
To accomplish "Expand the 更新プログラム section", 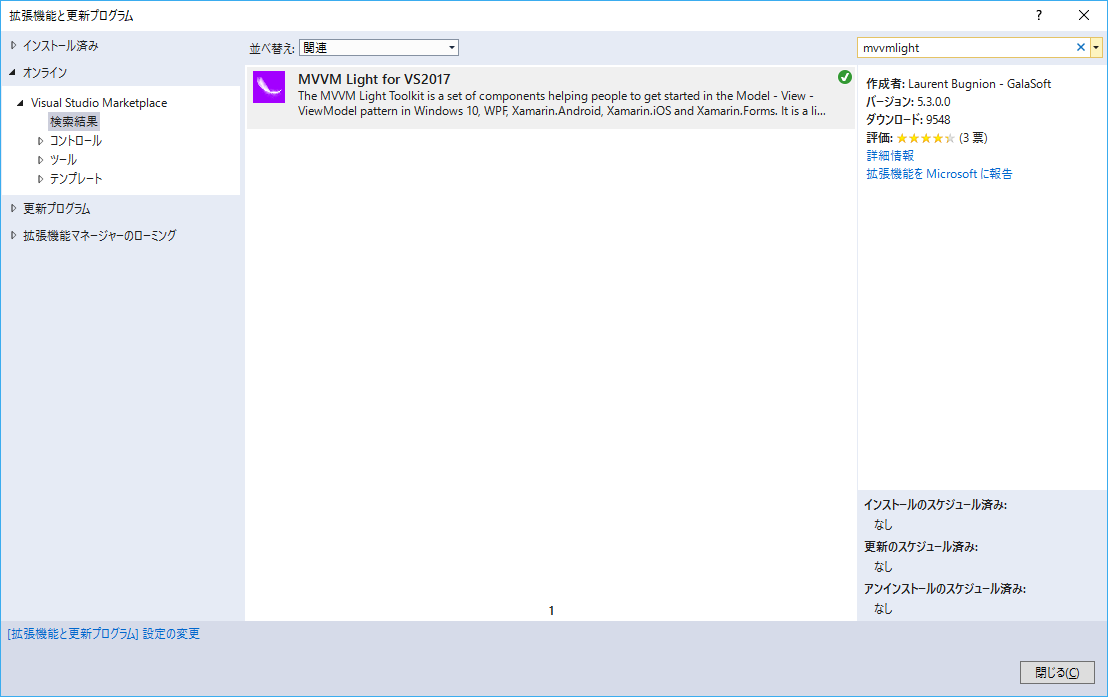I will (x=13, y=209).
